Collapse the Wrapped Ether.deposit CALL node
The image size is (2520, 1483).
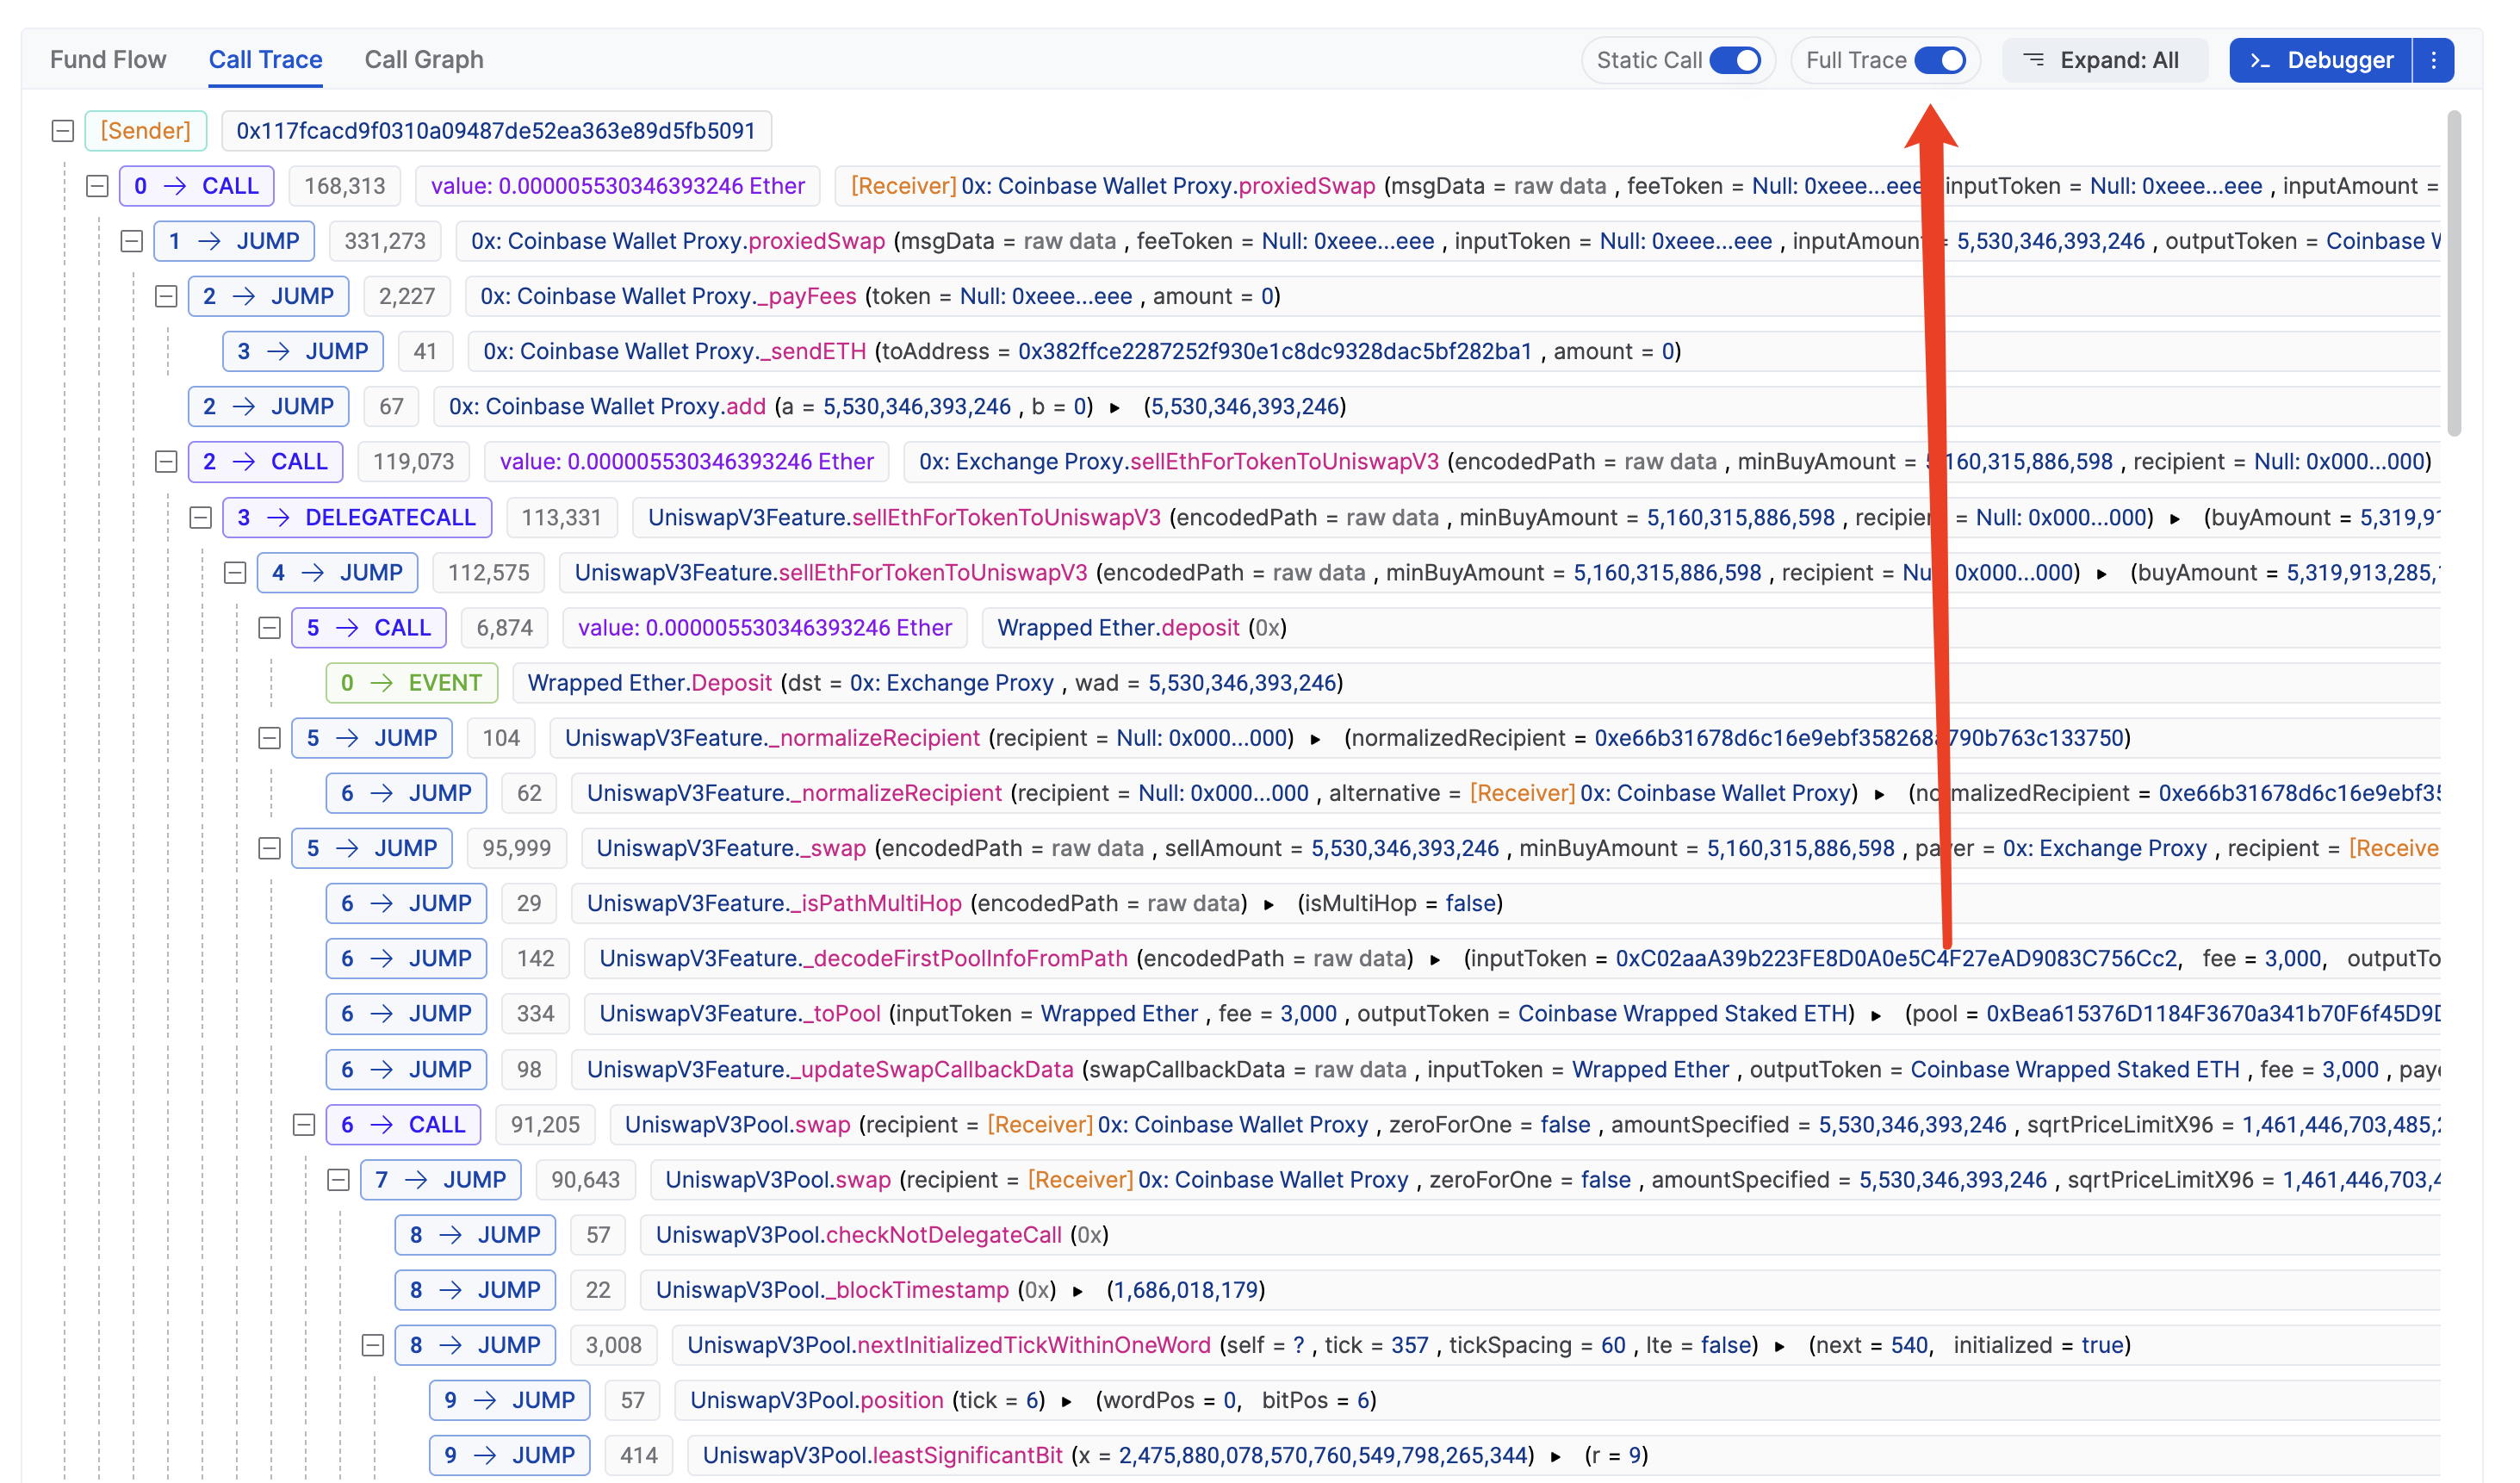pos(269,628)
